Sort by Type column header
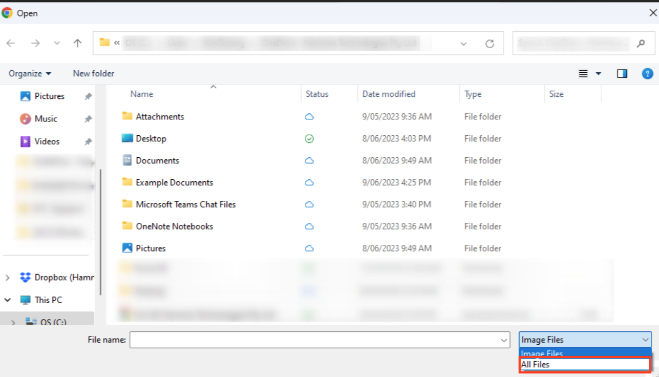Viewport: 659px width, 377px height. [x=473, y=94]
